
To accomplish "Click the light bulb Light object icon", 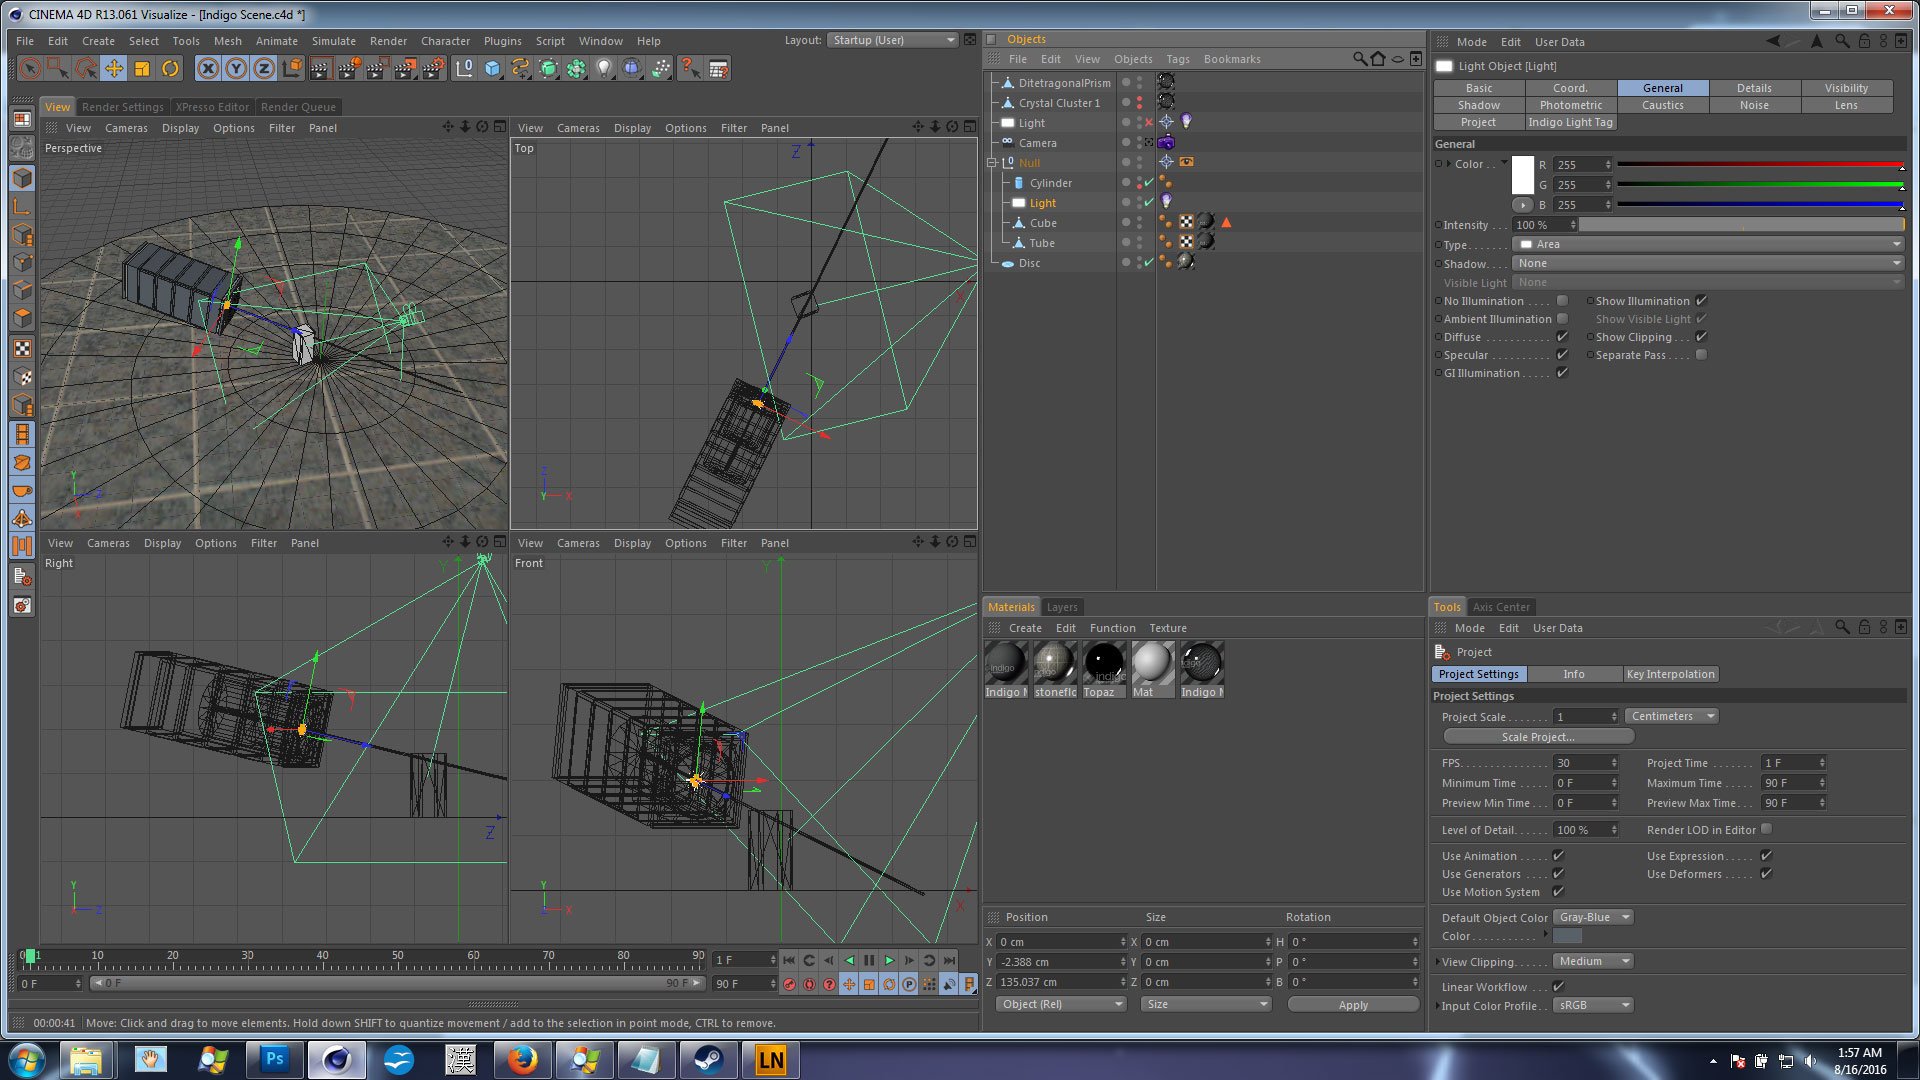I will click(x=604, y=68).
